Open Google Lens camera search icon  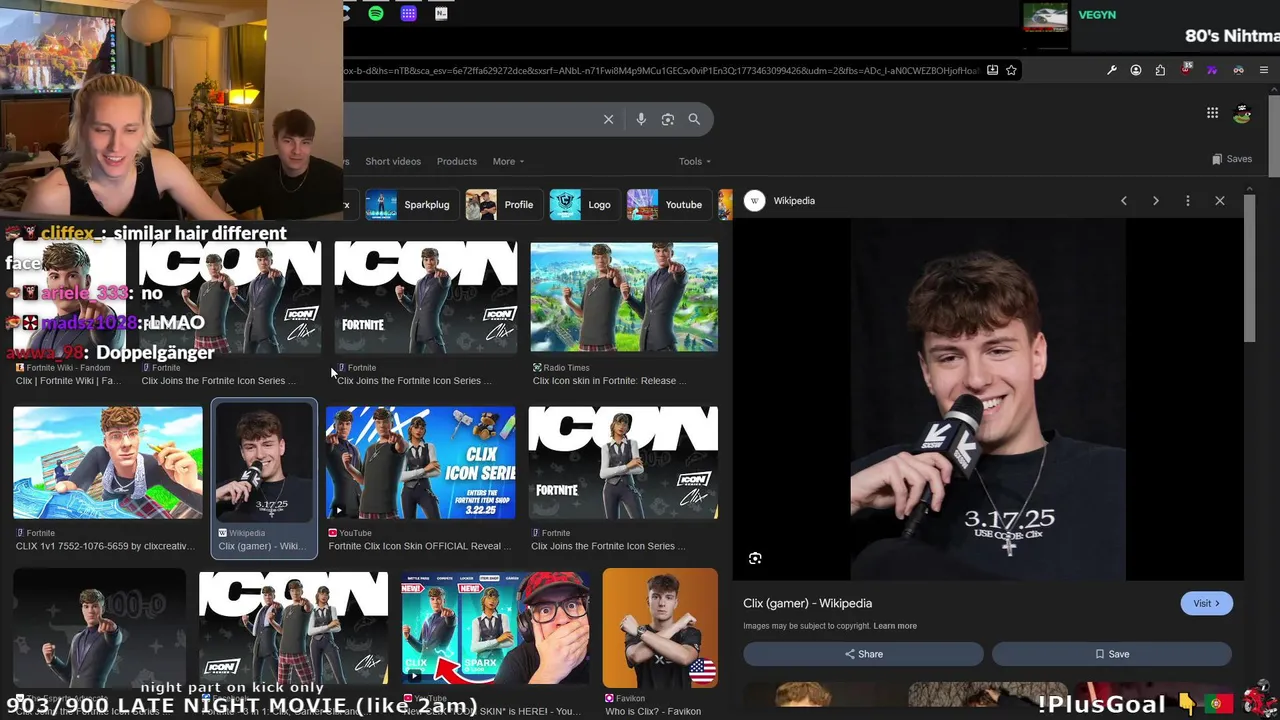(668, 119)
